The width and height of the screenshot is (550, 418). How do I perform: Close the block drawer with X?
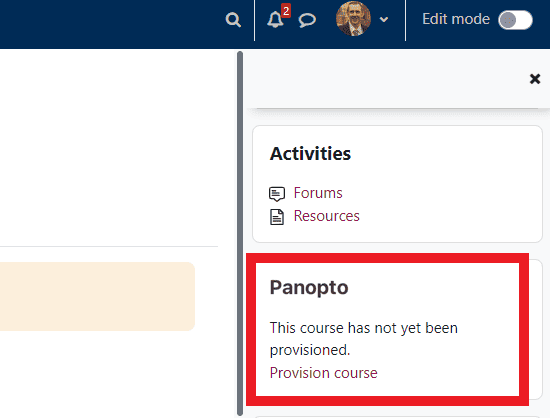click(x=535, y=79)
